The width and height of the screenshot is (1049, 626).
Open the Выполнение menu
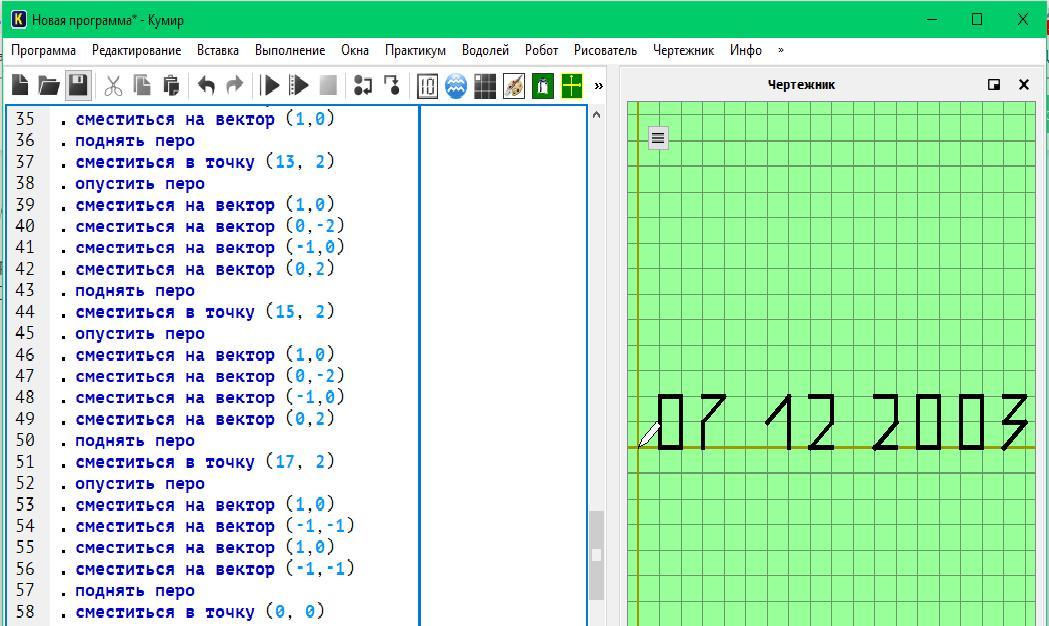pos(290,50)
